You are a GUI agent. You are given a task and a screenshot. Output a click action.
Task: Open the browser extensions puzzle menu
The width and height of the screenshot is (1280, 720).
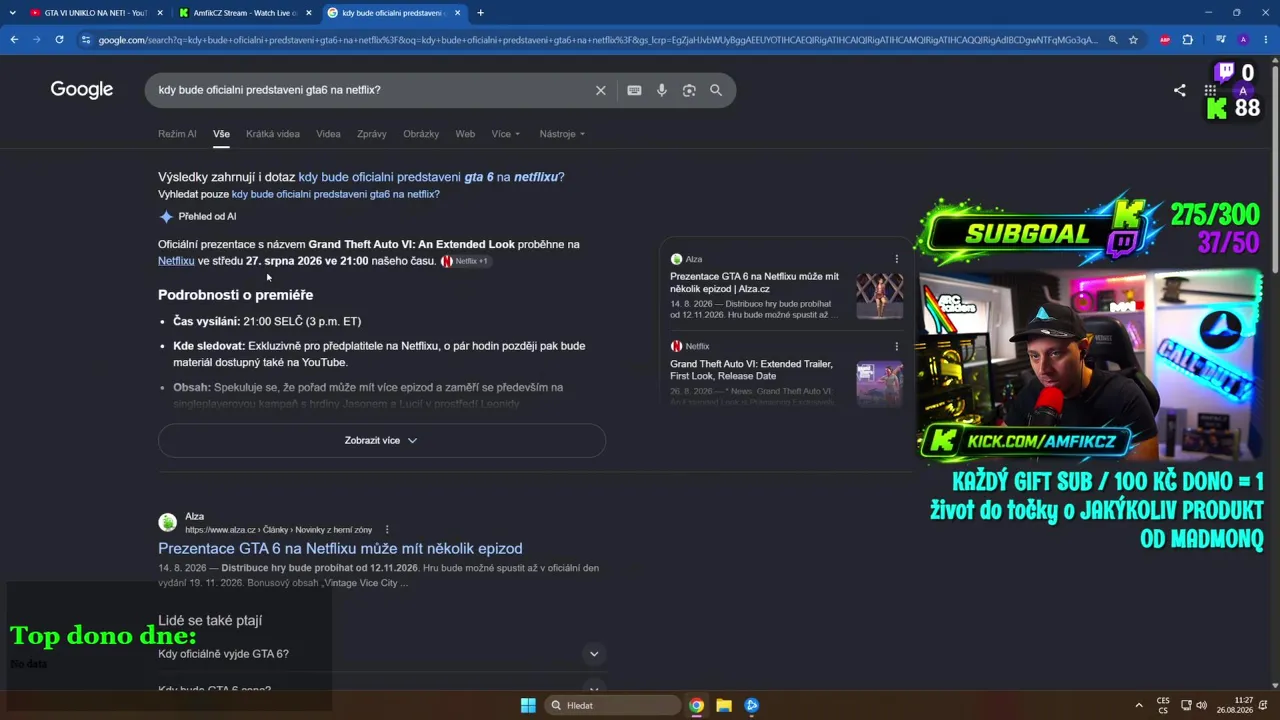[1188, 40]
